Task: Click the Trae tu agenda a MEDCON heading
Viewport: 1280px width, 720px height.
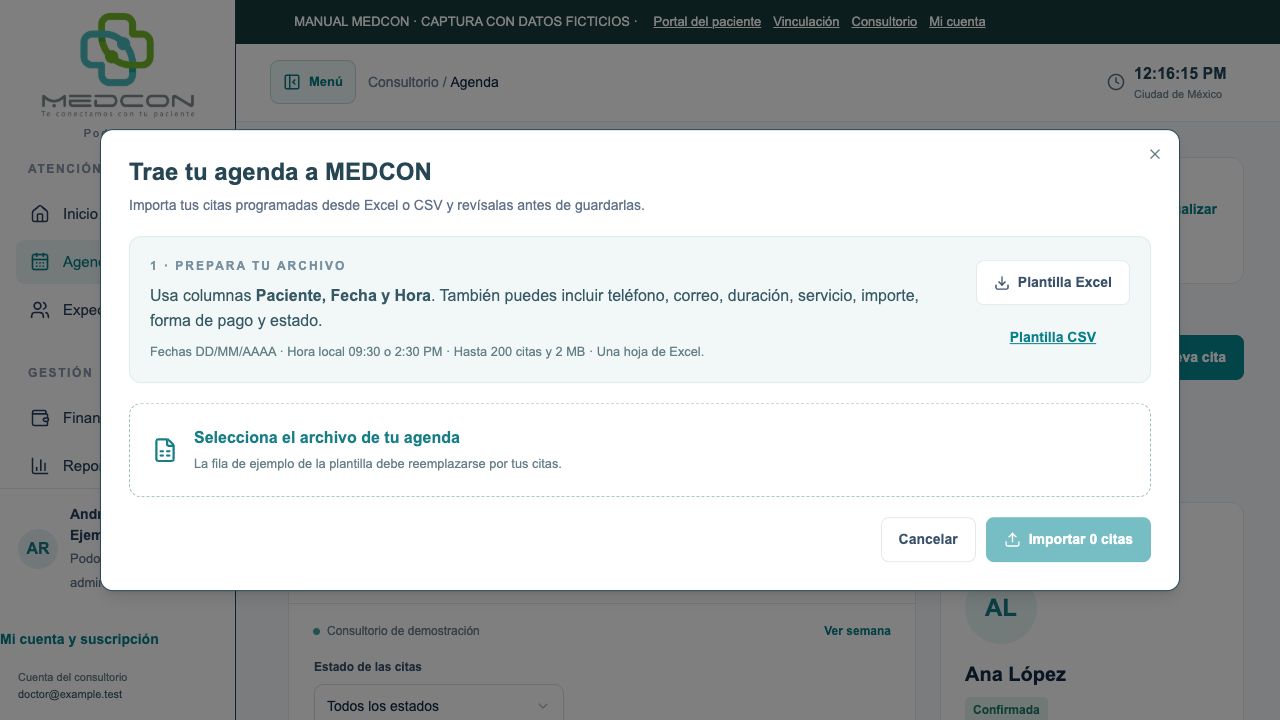Action: pos(280,172)
